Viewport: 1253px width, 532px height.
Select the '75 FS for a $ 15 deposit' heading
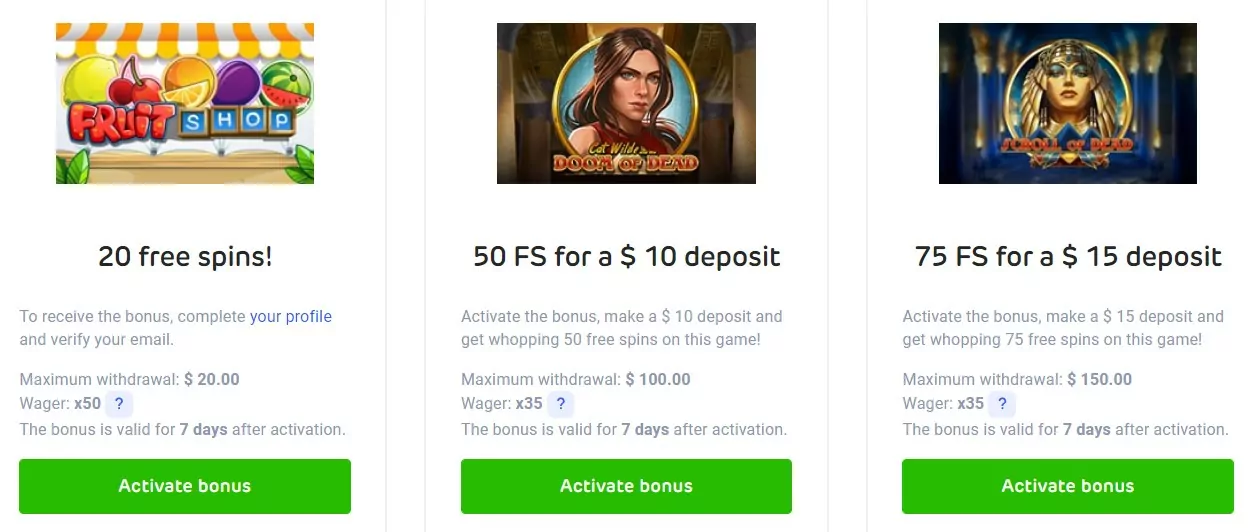(x=1068, y=257)
